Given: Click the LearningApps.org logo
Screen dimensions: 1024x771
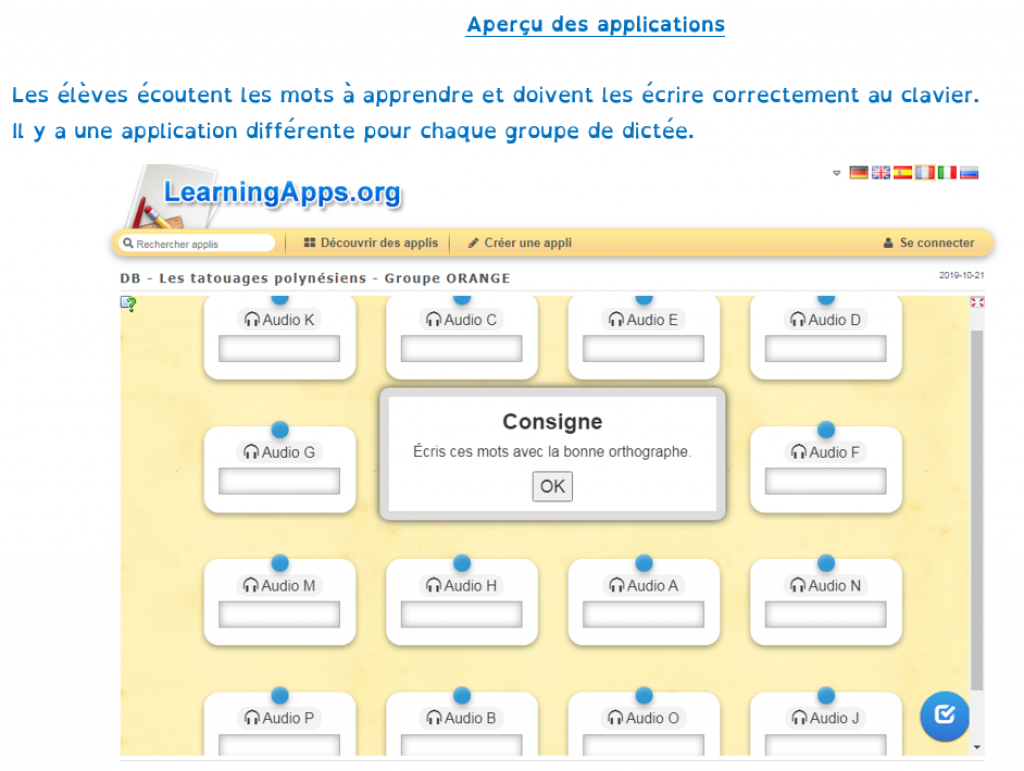Looking at the screenshot, I should (281, 193).
